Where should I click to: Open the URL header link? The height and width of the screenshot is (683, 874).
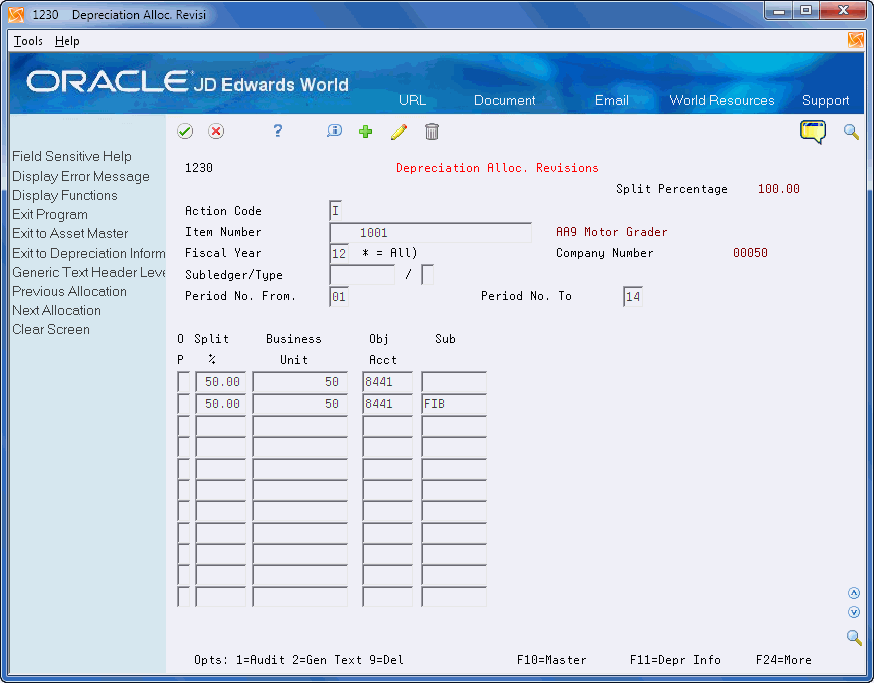point(412,100)
